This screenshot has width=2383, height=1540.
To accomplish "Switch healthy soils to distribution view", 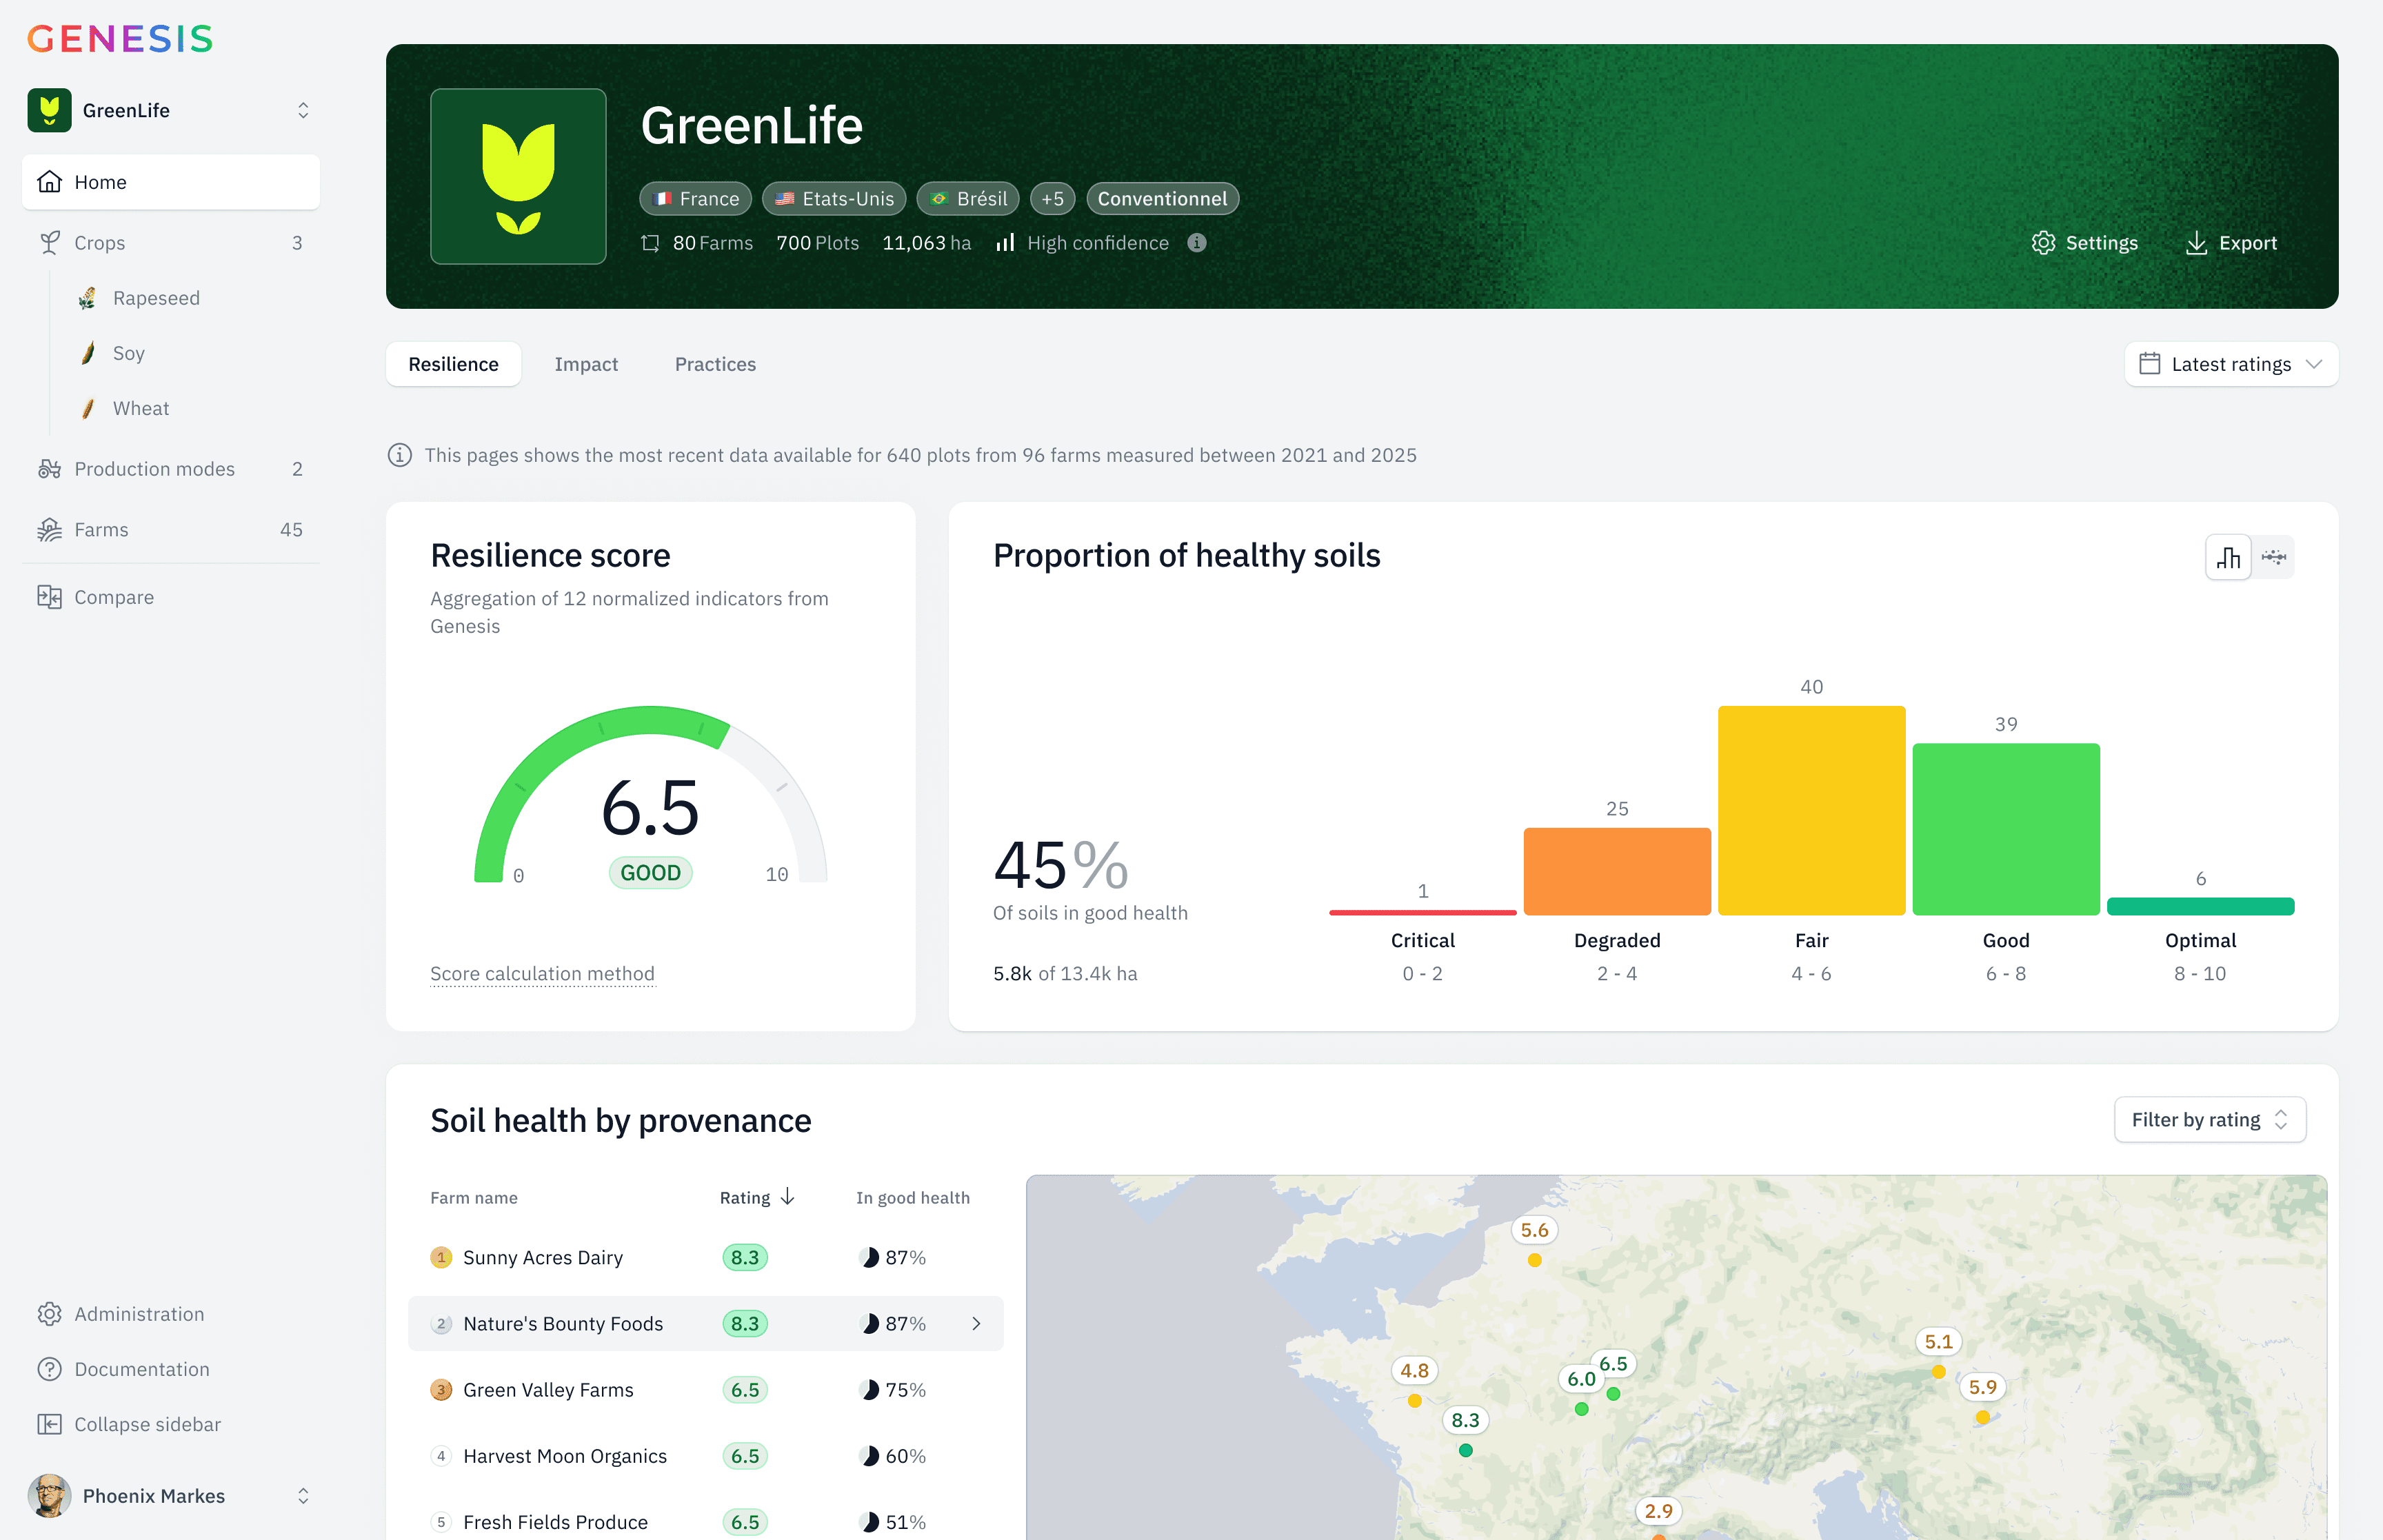I will coord(2274,557).
